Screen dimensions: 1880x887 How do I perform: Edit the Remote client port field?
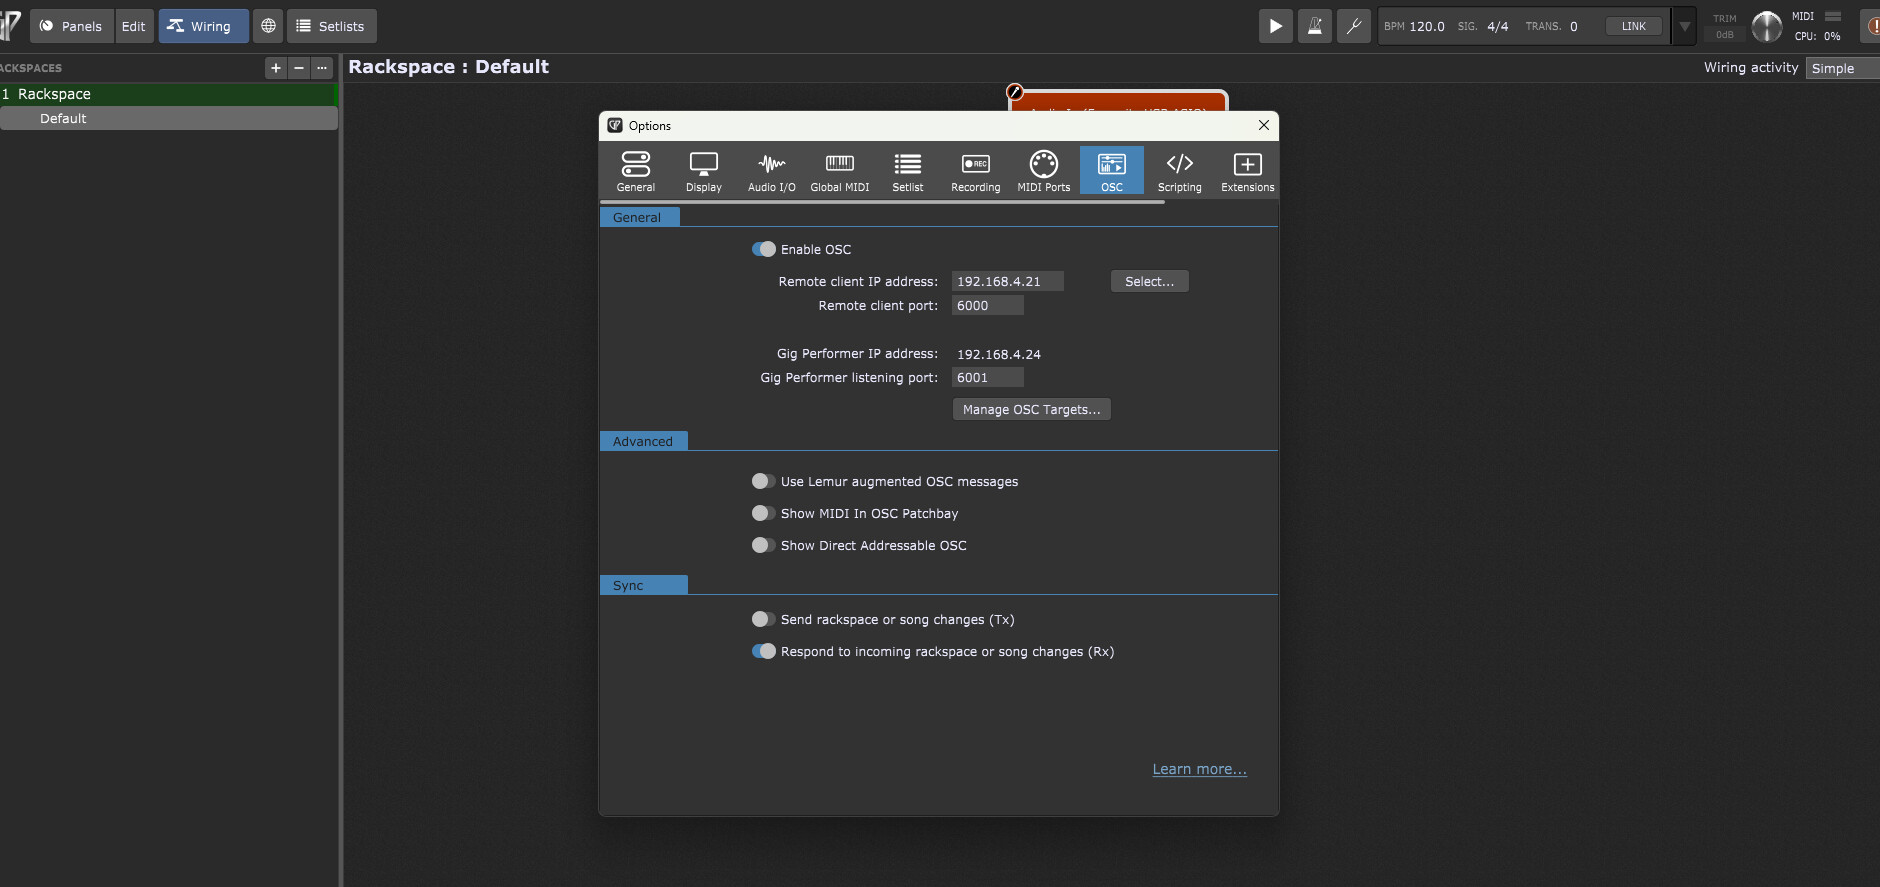988,305
